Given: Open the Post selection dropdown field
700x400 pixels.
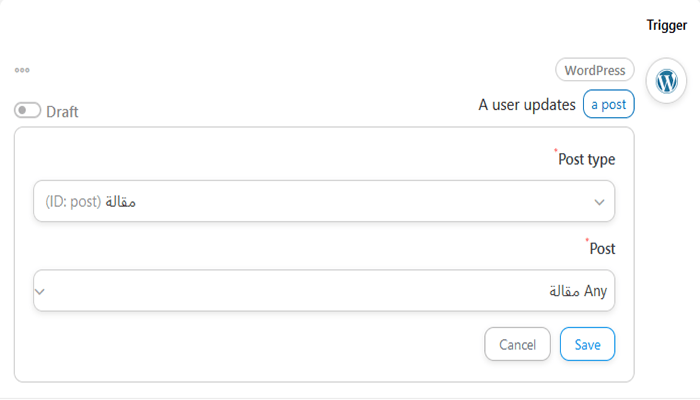Looking at the screenshot, I should [324, 291].
